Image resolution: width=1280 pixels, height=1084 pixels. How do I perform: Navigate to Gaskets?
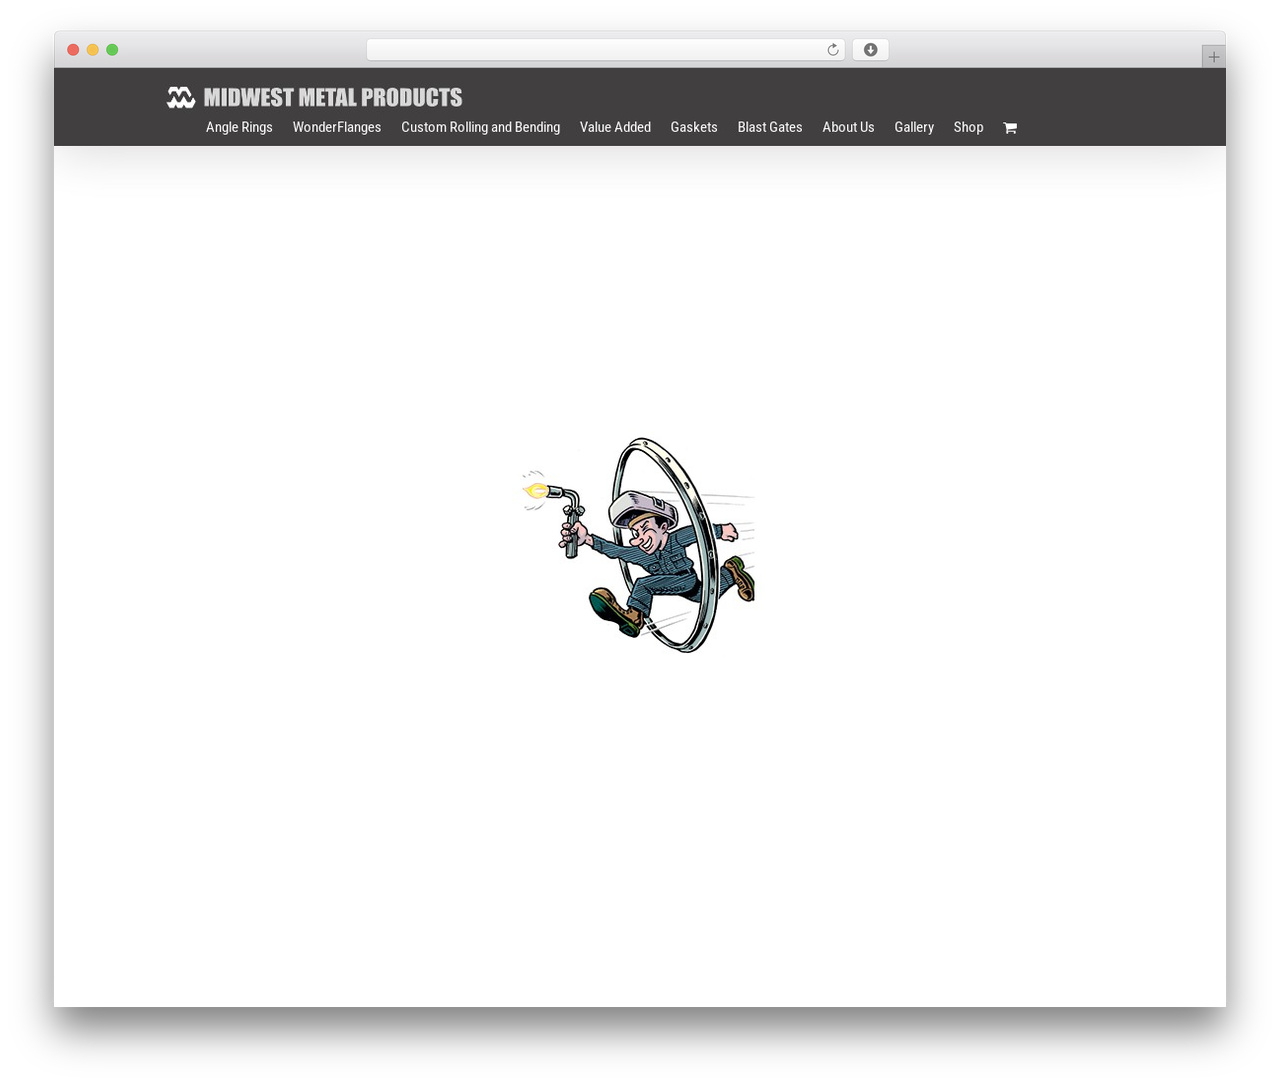(x=694, y=127)
